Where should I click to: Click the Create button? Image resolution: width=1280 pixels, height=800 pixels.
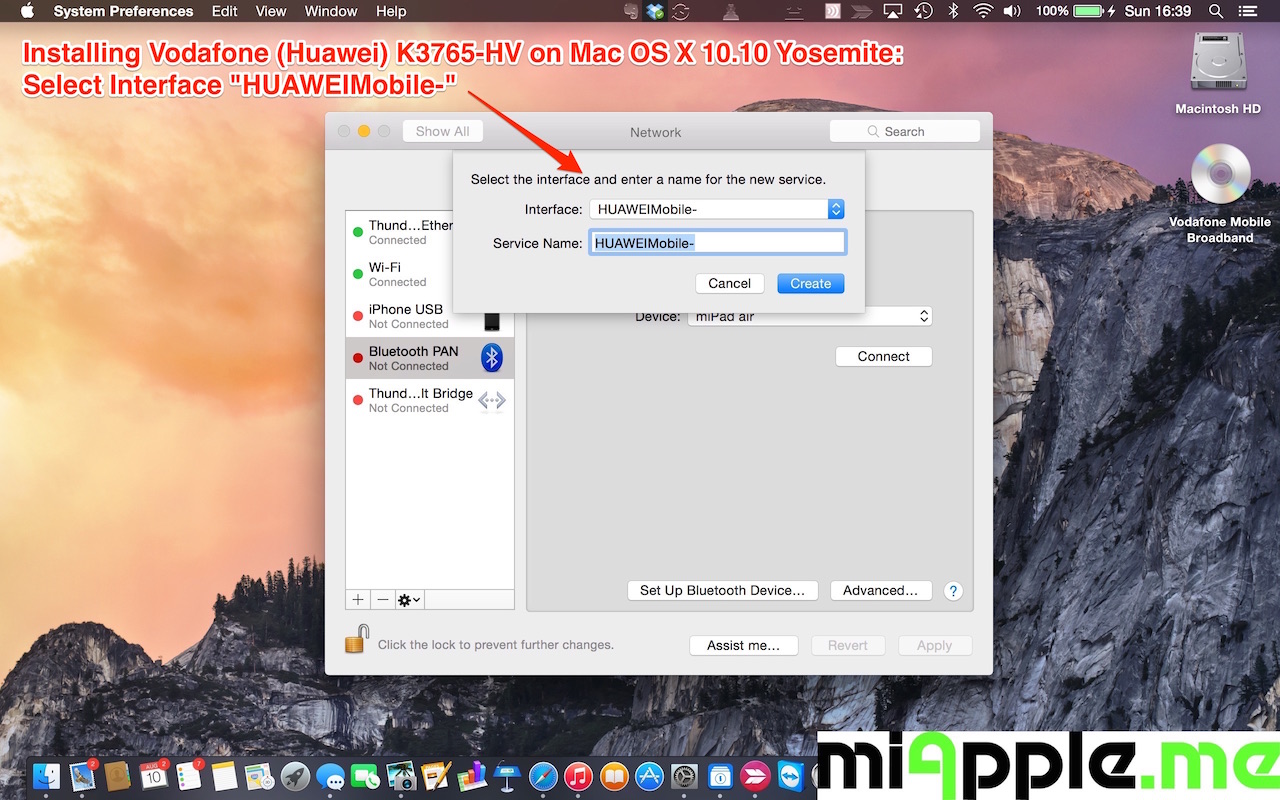(x=810, y=283)
